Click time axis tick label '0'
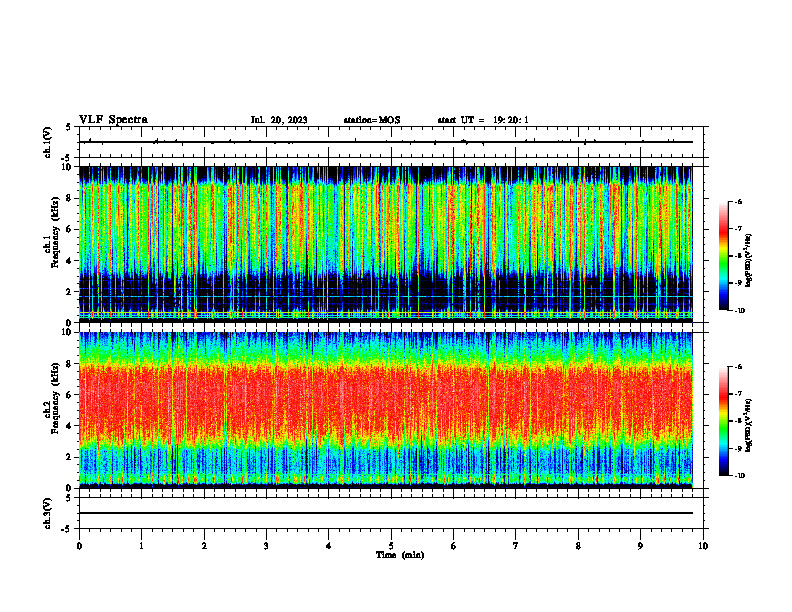 coord(79,546)
